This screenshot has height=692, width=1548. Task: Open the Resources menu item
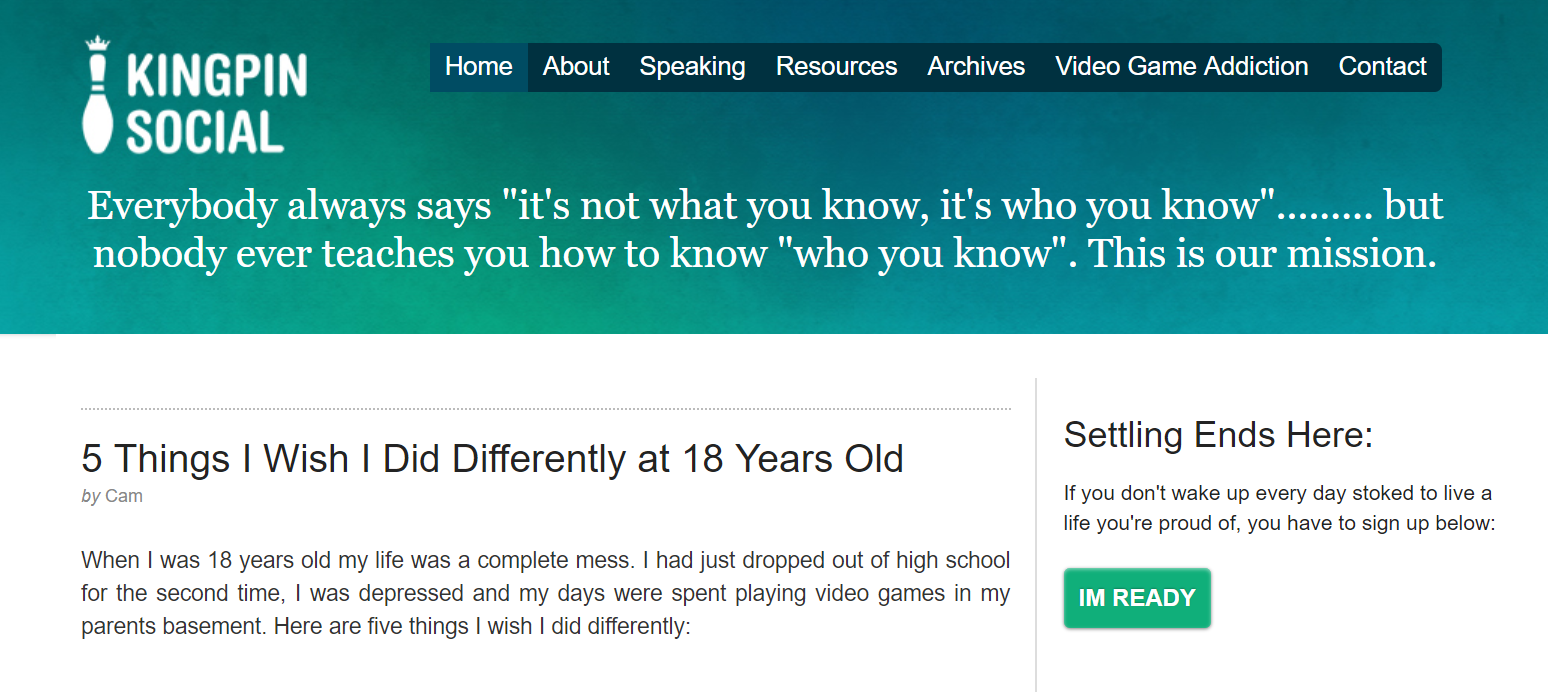836,67
